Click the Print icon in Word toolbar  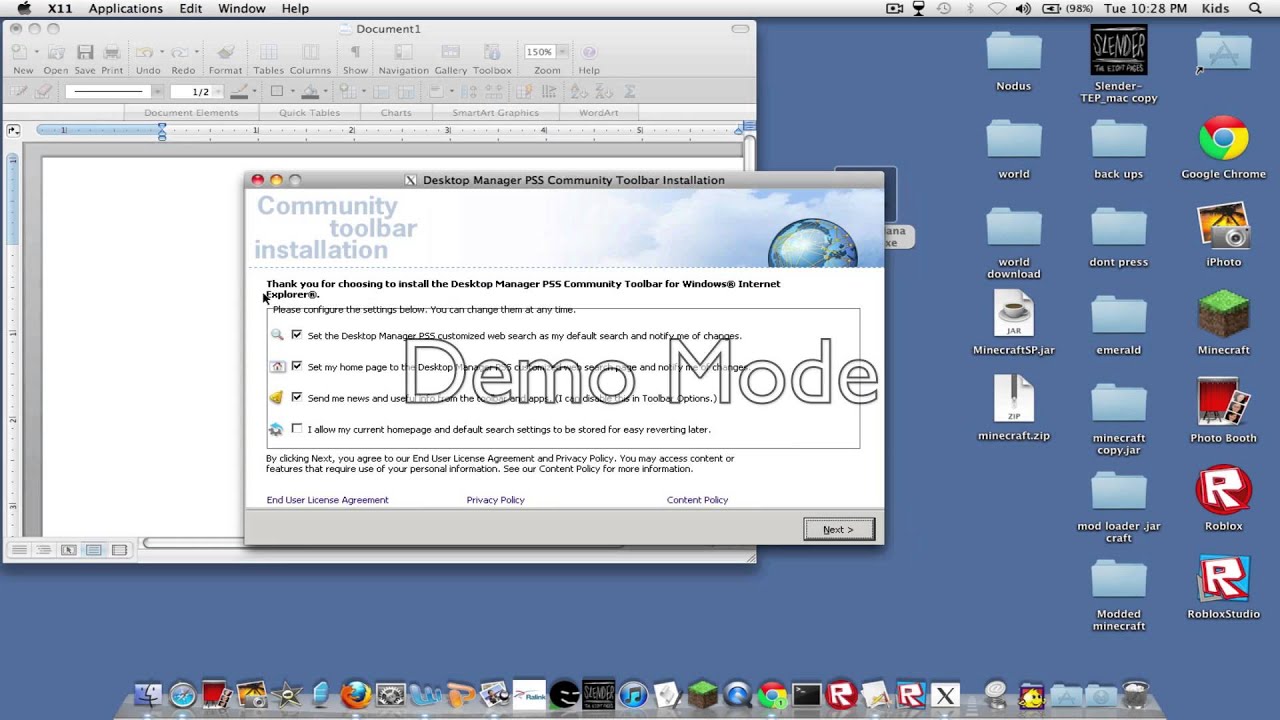112,52
